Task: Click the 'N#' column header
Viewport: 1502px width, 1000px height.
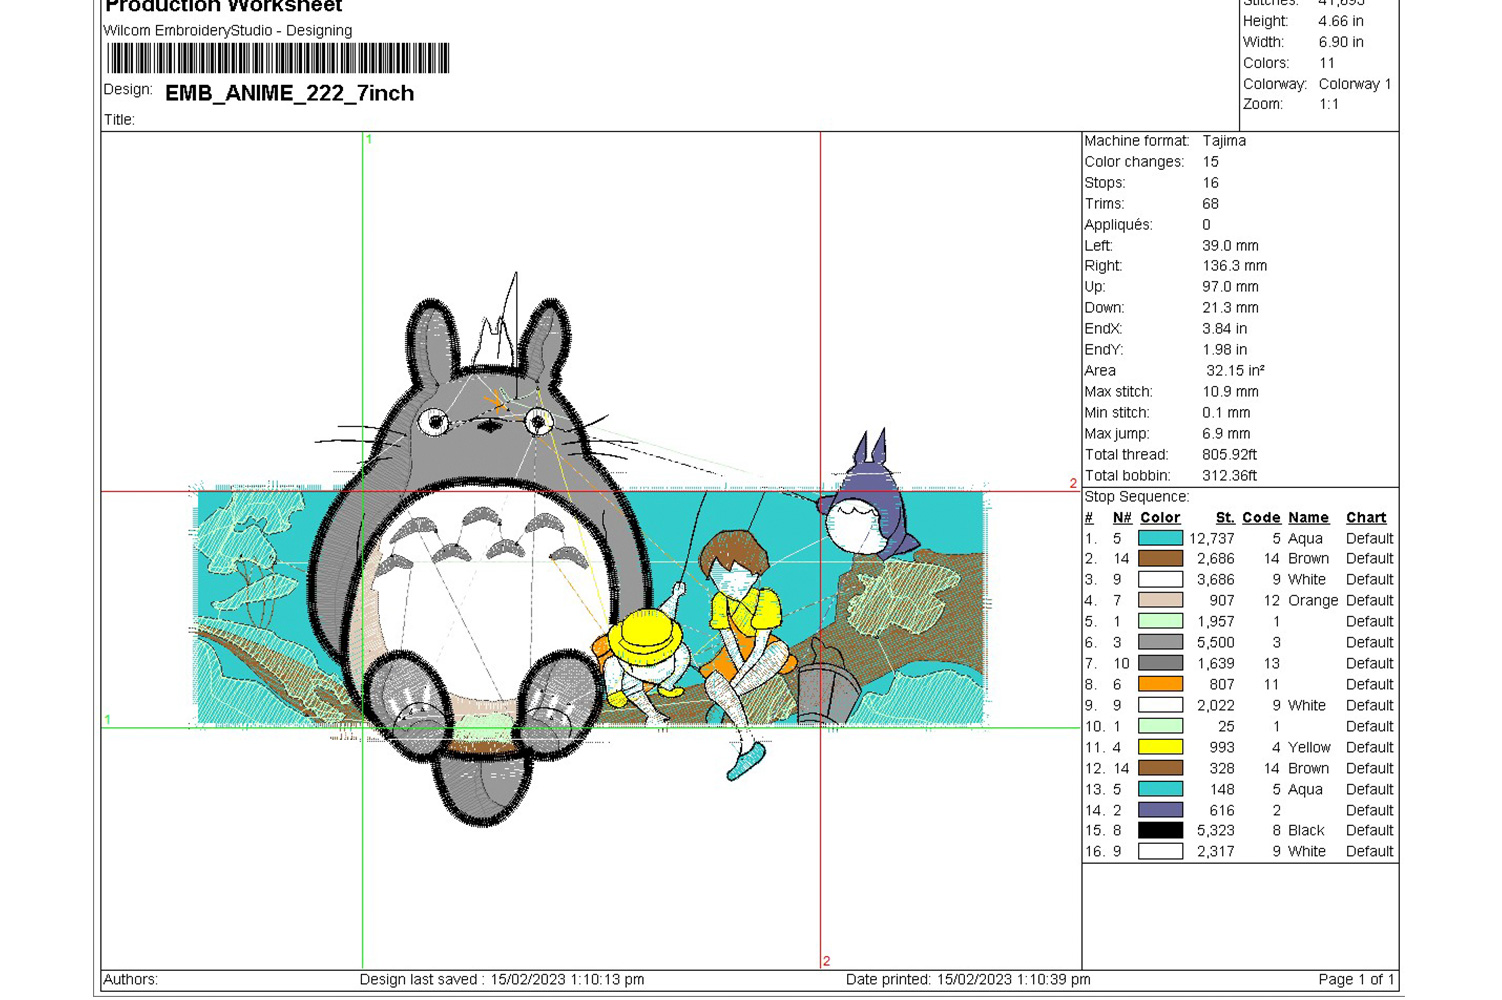Action: [x=1122, y=518]
